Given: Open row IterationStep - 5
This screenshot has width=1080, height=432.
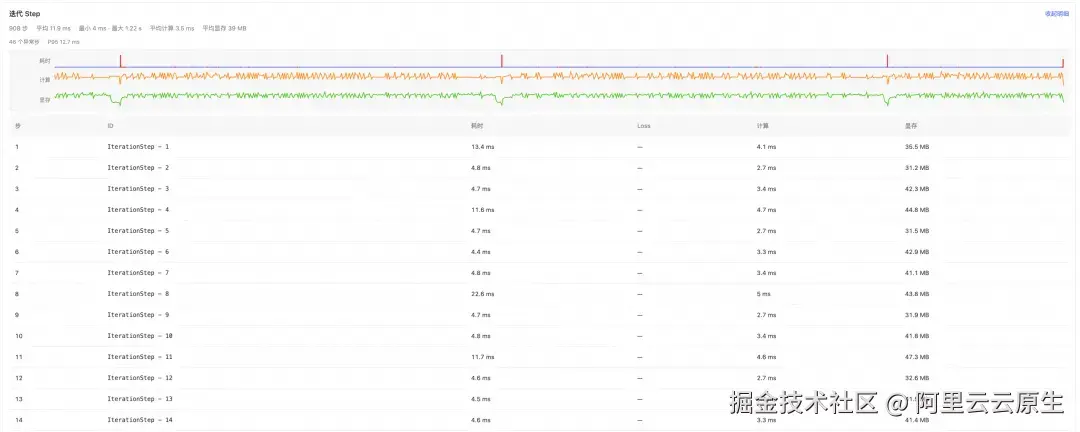Looking at the screenshot, I should (539, 231).
